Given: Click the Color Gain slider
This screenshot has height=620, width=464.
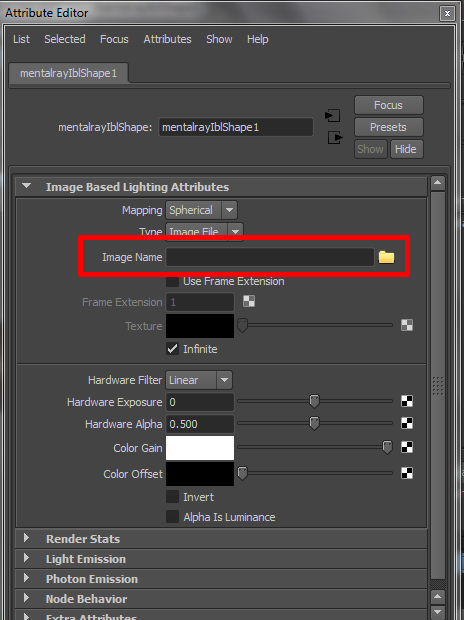Looking at the screenshot, I should [314, 447].
